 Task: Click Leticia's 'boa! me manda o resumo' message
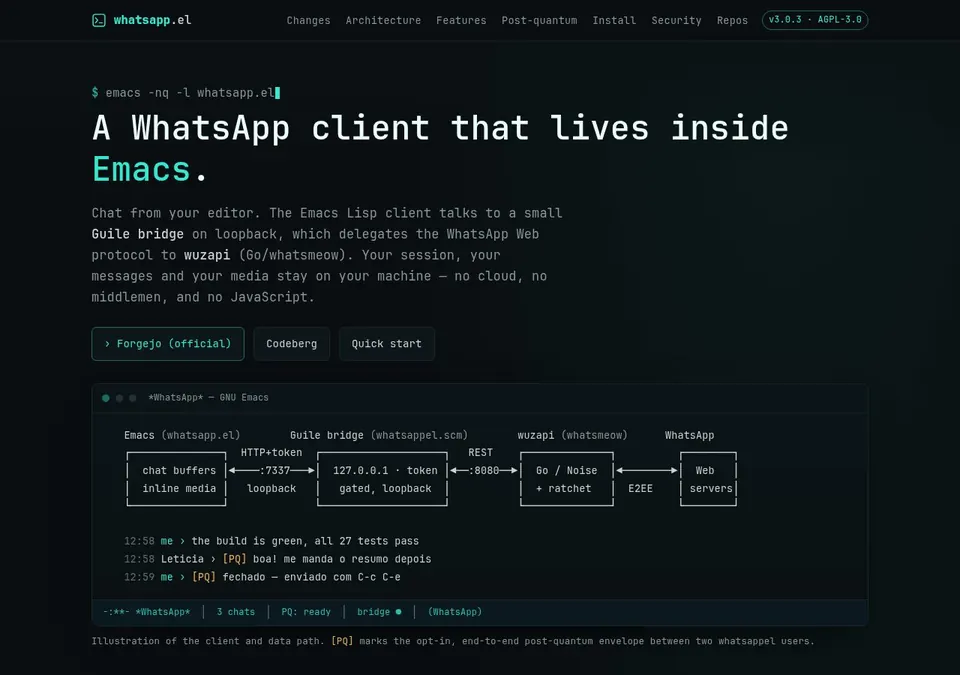point(277,559)
